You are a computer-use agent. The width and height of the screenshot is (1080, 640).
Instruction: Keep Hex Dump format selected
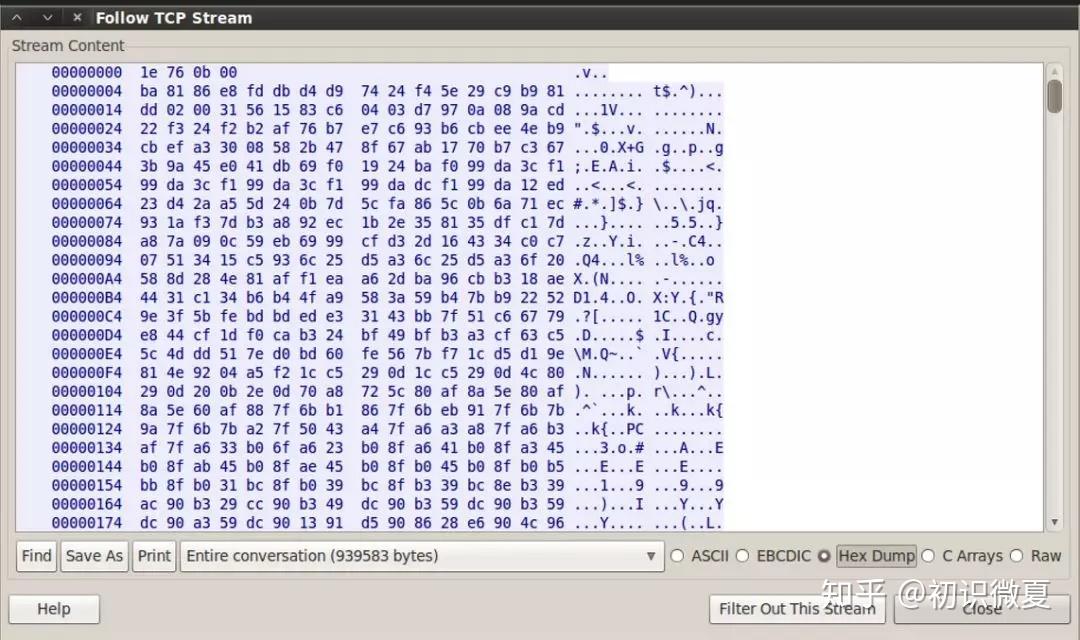(x=826, y=555)
